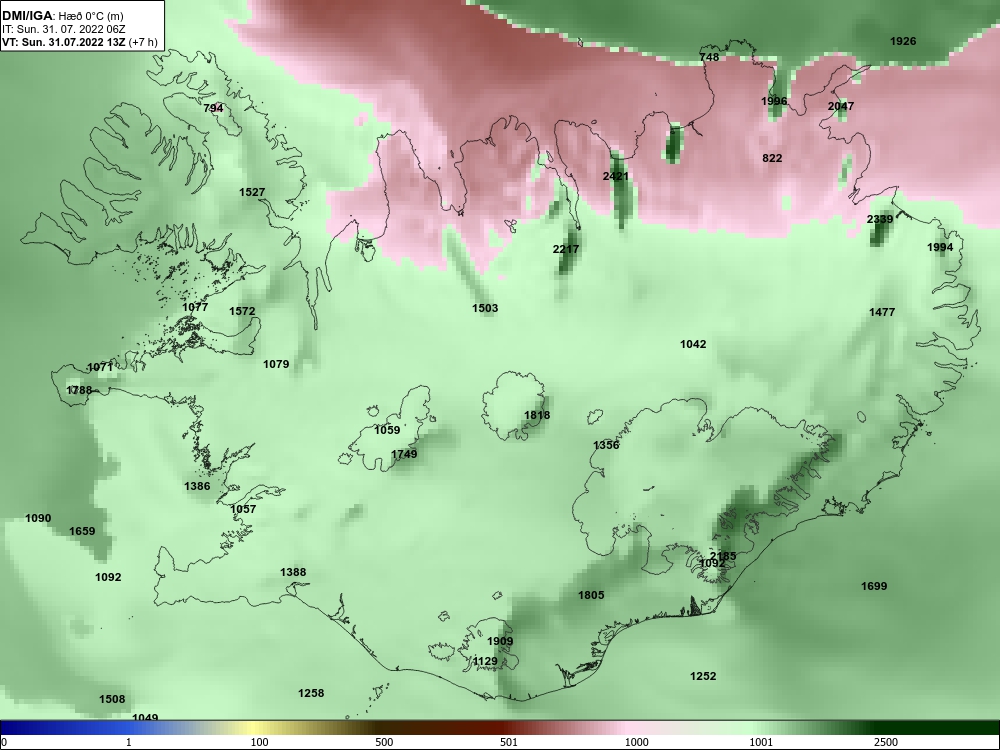Image resolution: width=1000 pixels, height=750 pixels.
Task: Select the map value 1356
Action: point(607,445)
